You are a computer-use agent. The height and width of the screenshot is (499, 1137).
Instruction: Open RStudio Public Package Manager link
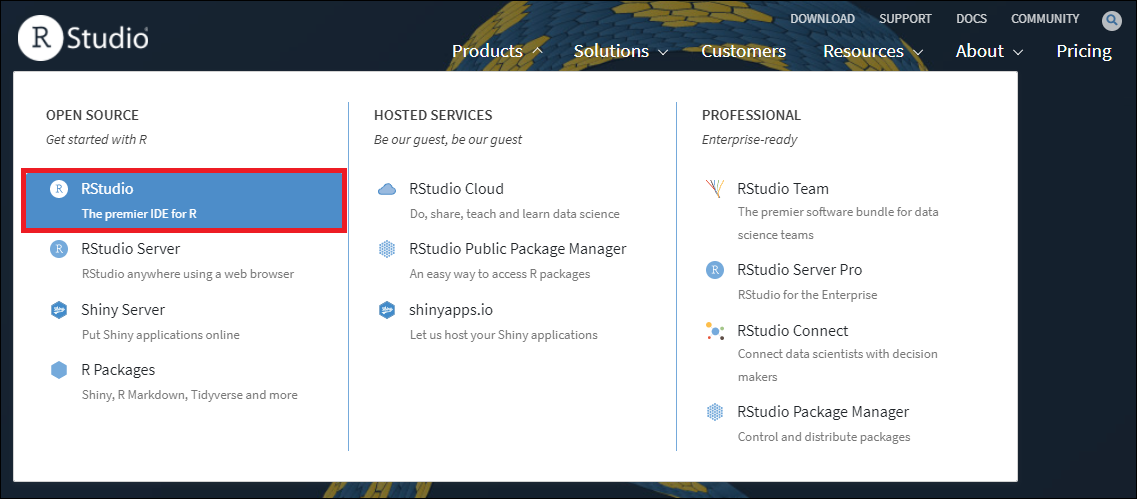click(x=518, y=249)
